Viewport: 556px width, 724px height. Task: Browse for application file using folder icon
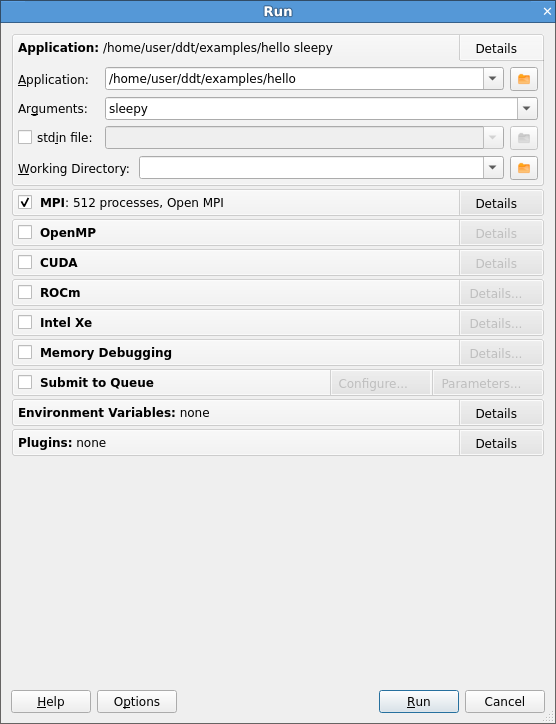click(524, 79)
